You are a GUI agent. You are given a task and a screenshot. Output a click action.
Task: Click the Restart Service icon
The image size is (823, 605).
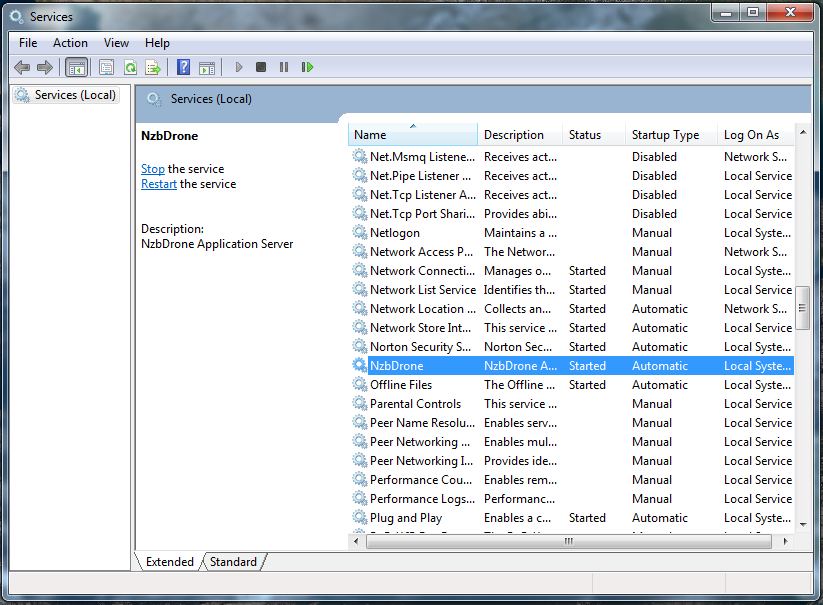tap(308, 67)
